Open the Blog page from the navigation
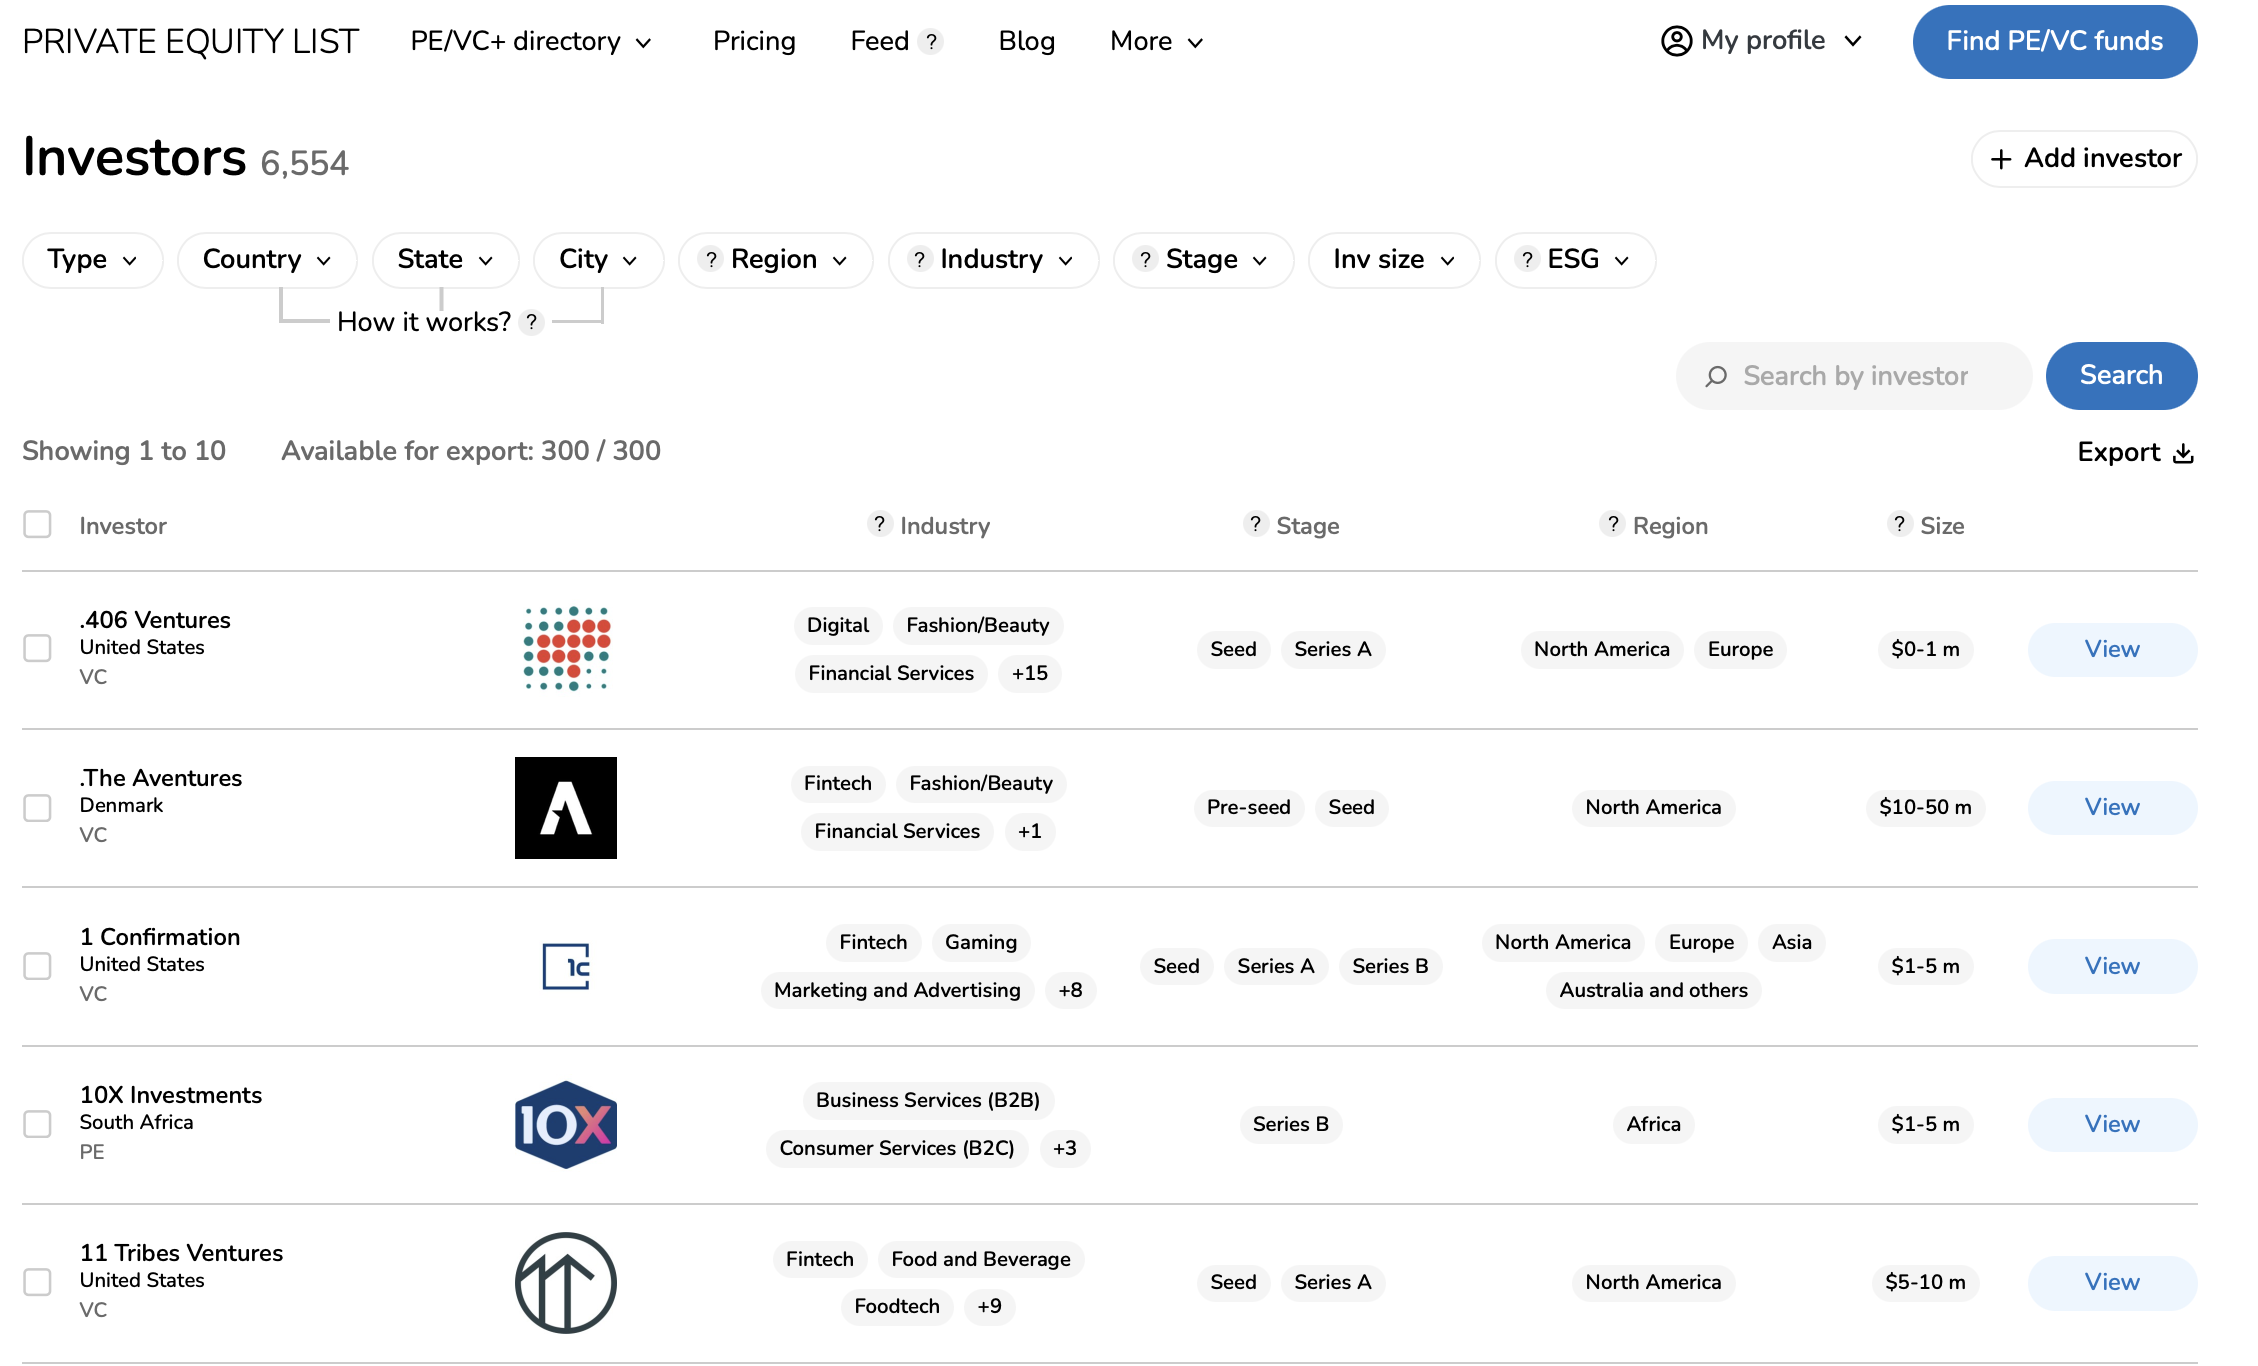The height and width of the screenshot is (1366, 2258). [1026, 41]
